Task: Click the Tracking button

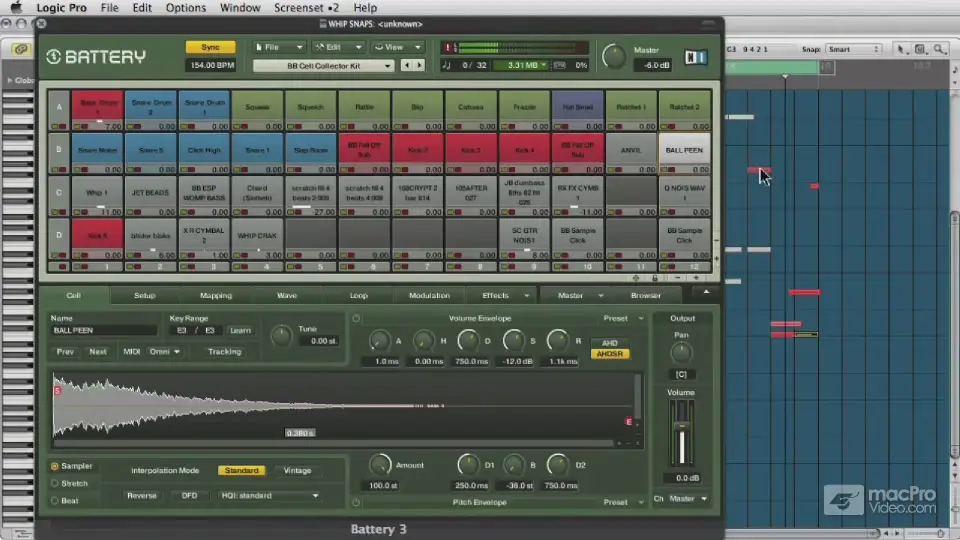Action: tap(224, 352)
